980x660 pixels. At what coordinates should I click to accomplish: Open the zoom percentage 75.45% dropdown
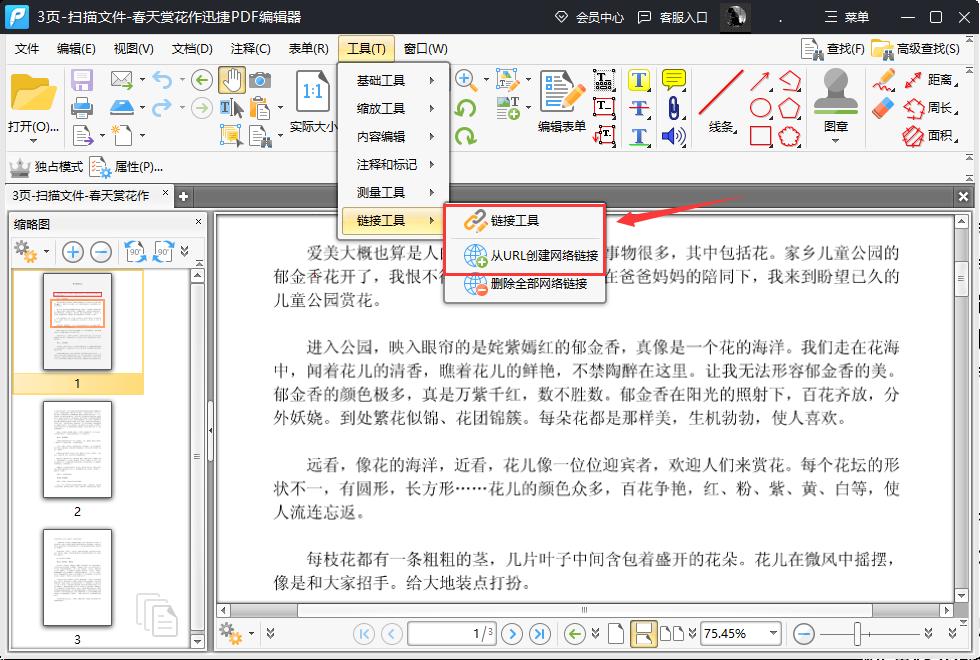775,633
